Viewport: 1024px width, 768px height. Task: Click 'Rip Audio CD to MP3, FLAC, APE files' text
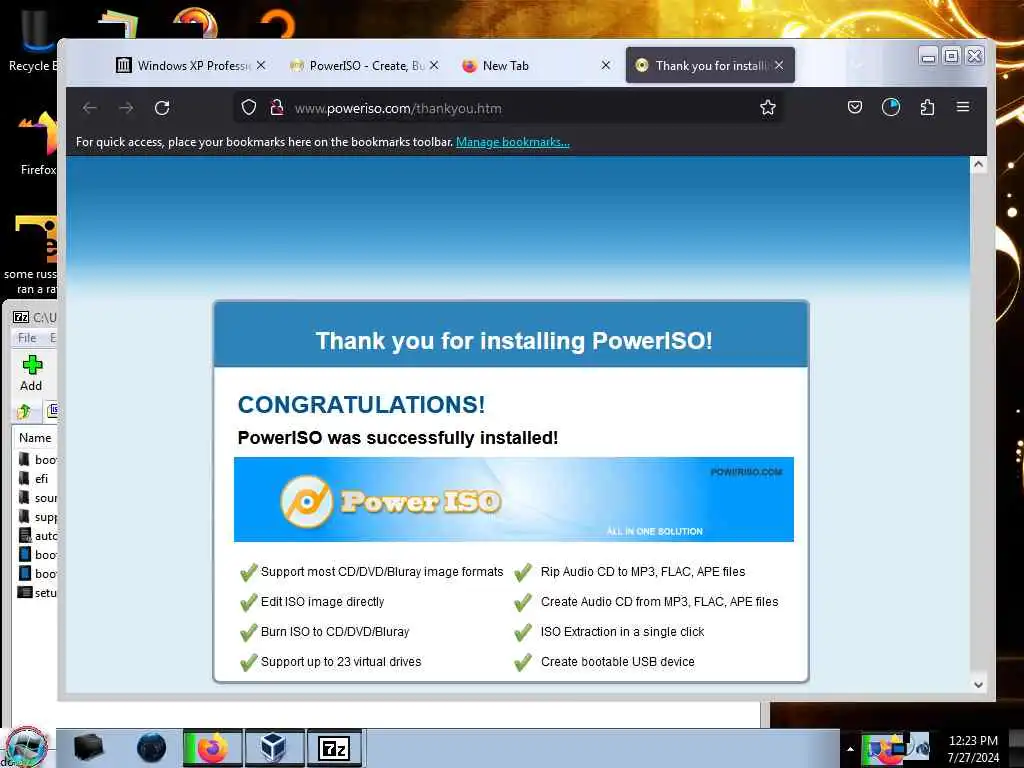point(643,571)
